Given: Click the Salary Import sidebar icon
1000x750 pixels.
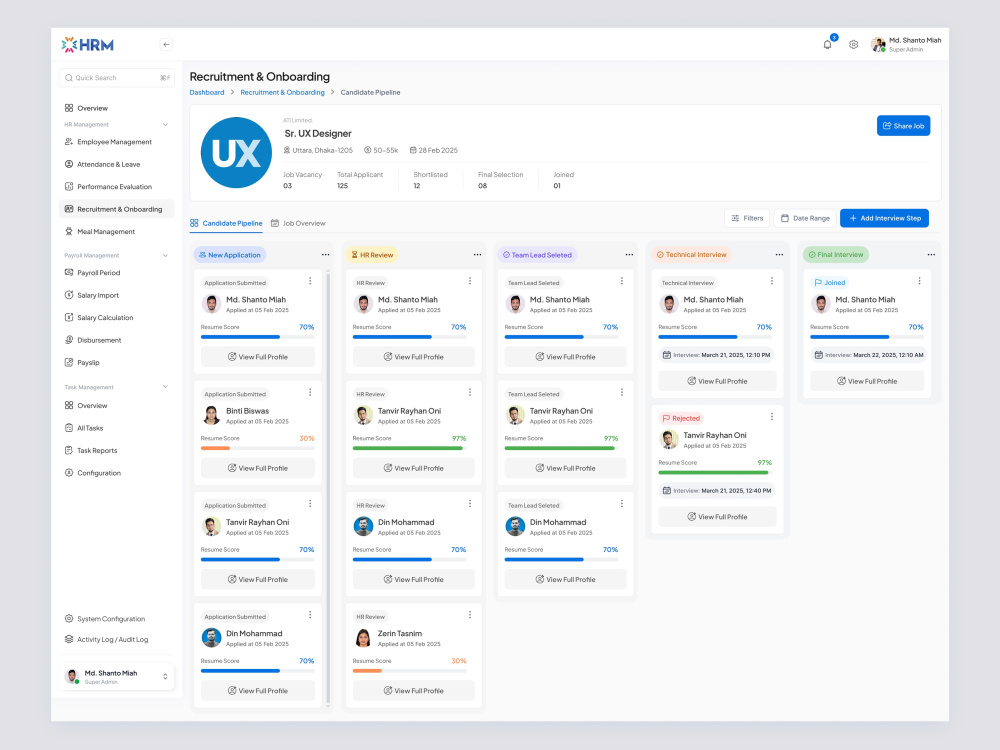Looking at the screenshot, I should (69, 295).
